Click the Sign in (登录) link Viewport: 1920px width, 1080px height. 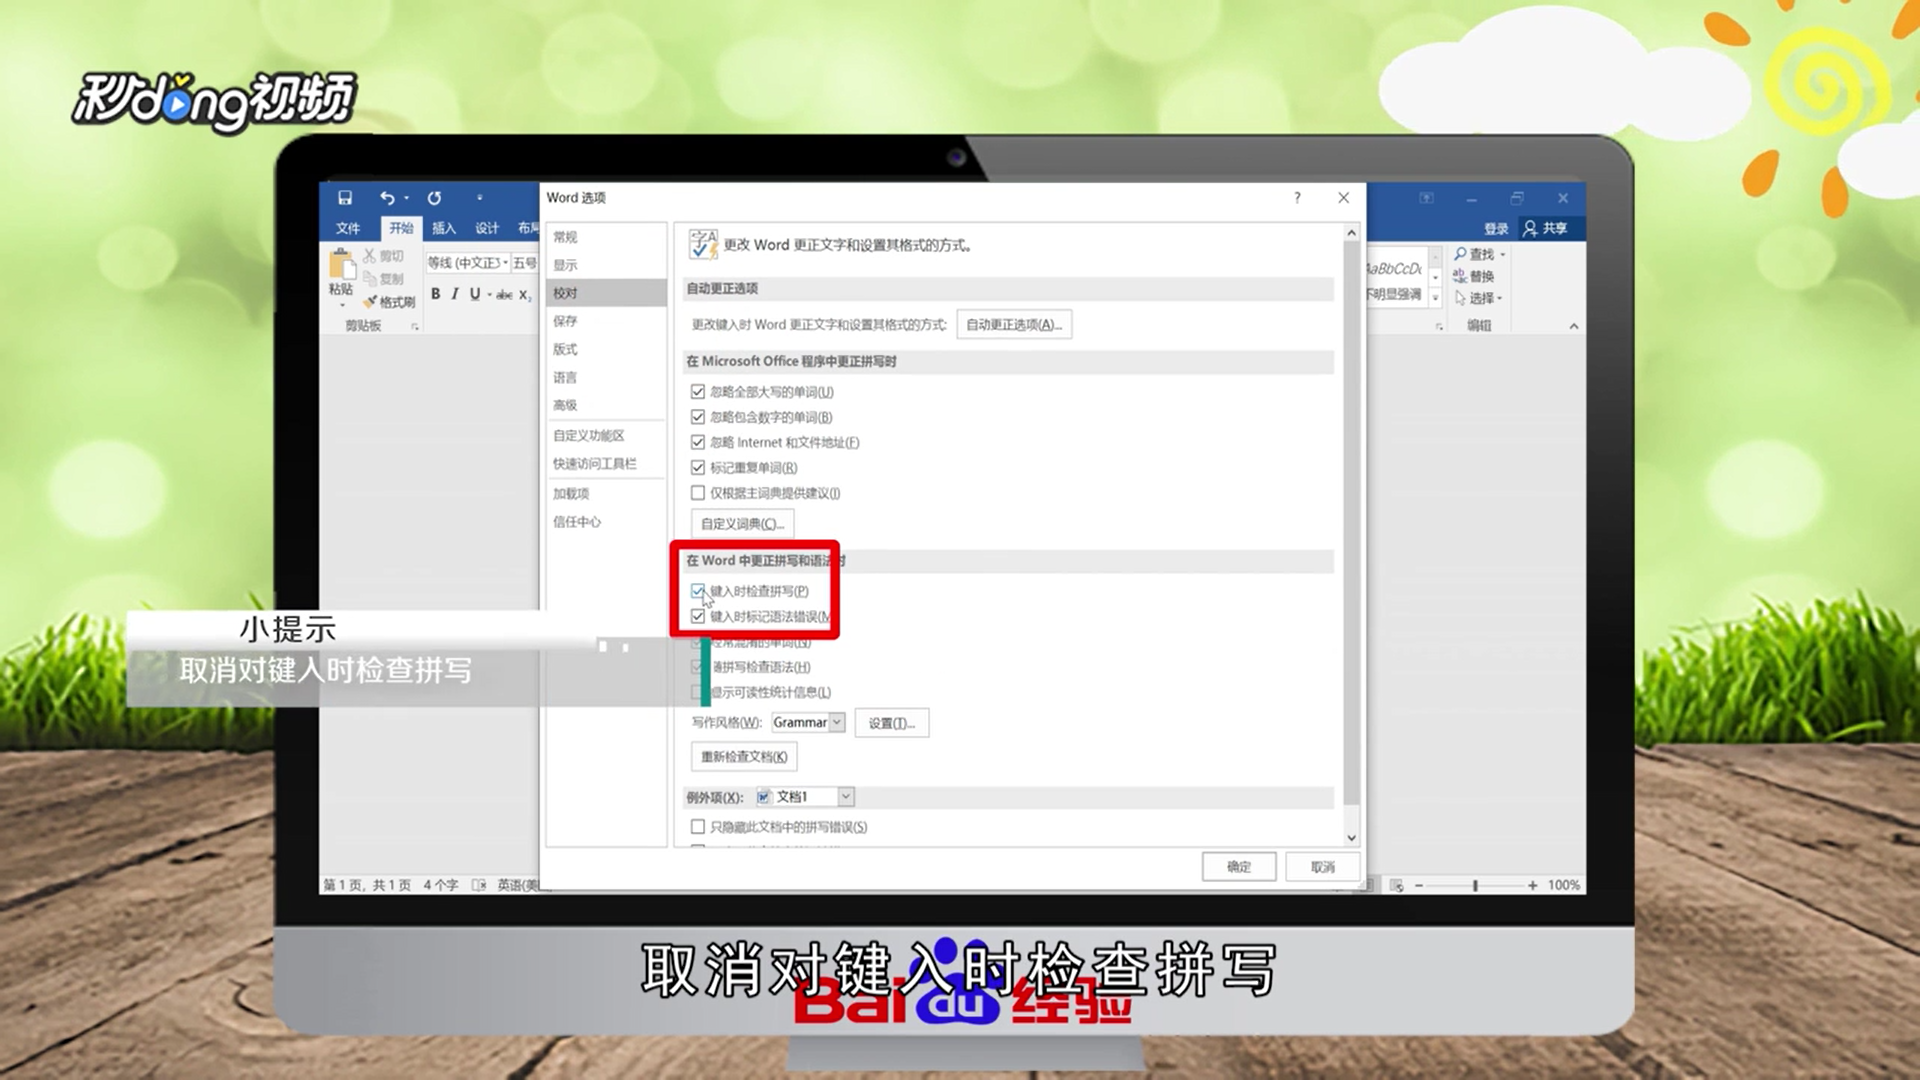[1496, 228]
